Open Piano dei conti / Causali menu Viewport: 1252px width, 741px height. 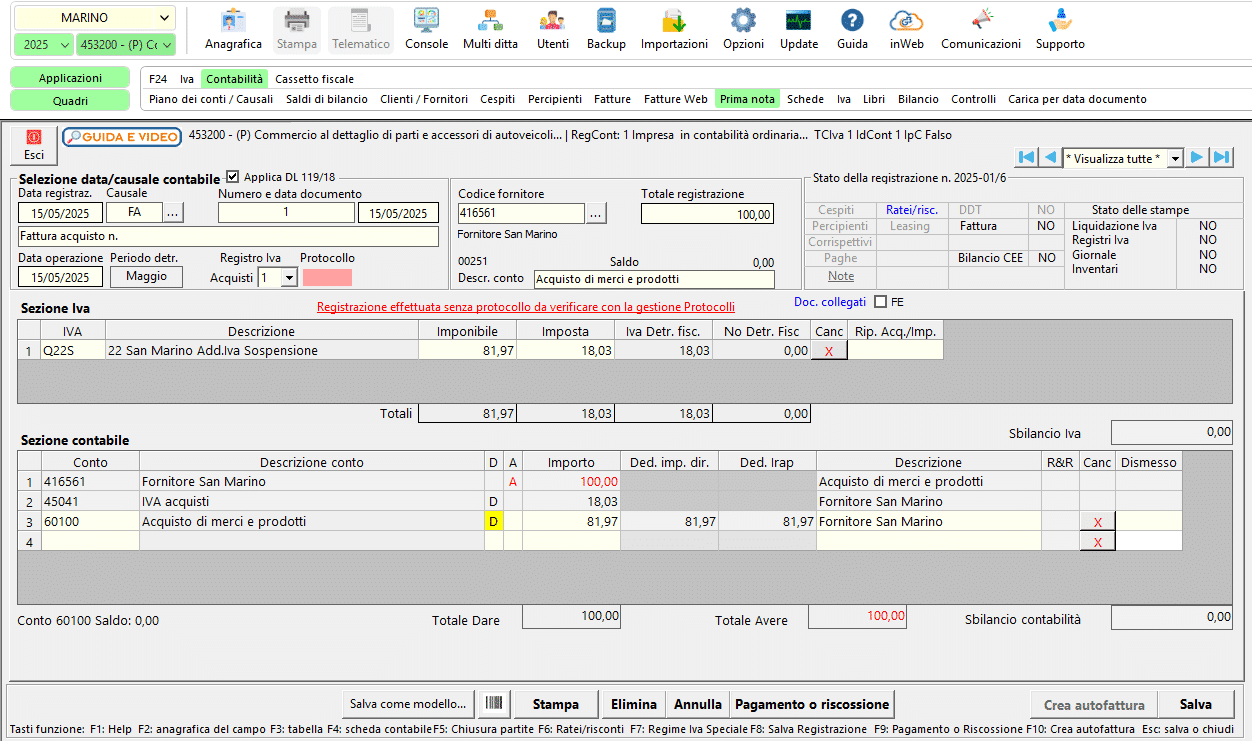(211, 99)
